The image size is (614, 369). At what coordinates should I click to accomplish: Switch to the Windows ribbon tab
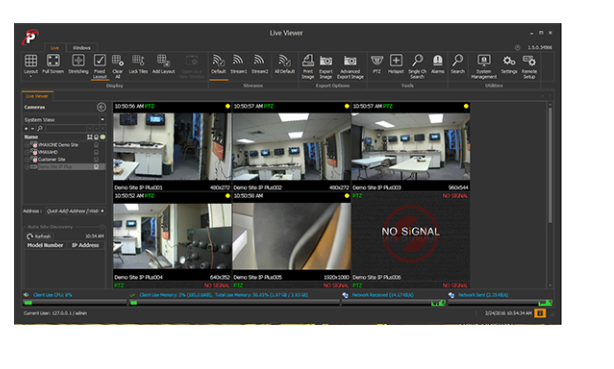click(81, 48)
